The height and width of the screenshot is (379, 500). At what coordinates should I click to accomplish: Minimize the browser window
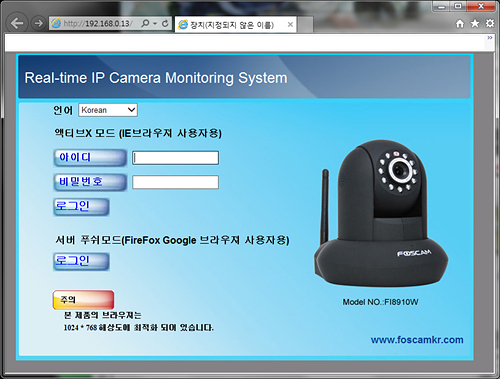click(441, 6)
